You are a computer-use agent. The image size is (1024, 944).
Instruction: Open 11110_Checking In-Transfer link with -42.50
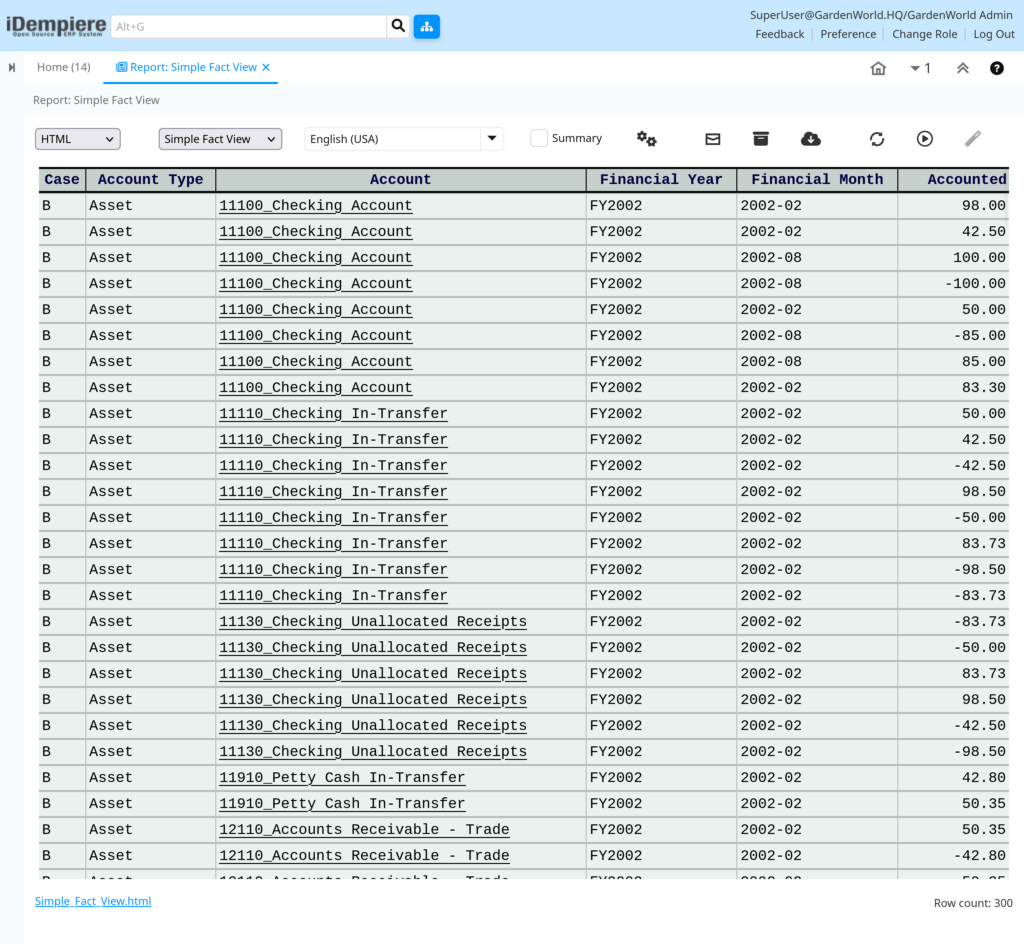[x=333, y=465]
